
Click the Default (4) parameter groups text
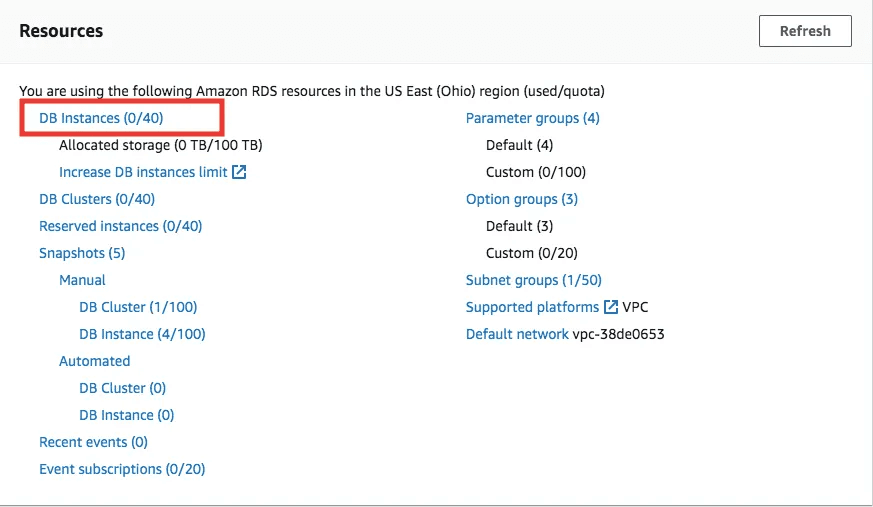pos(519,145)
